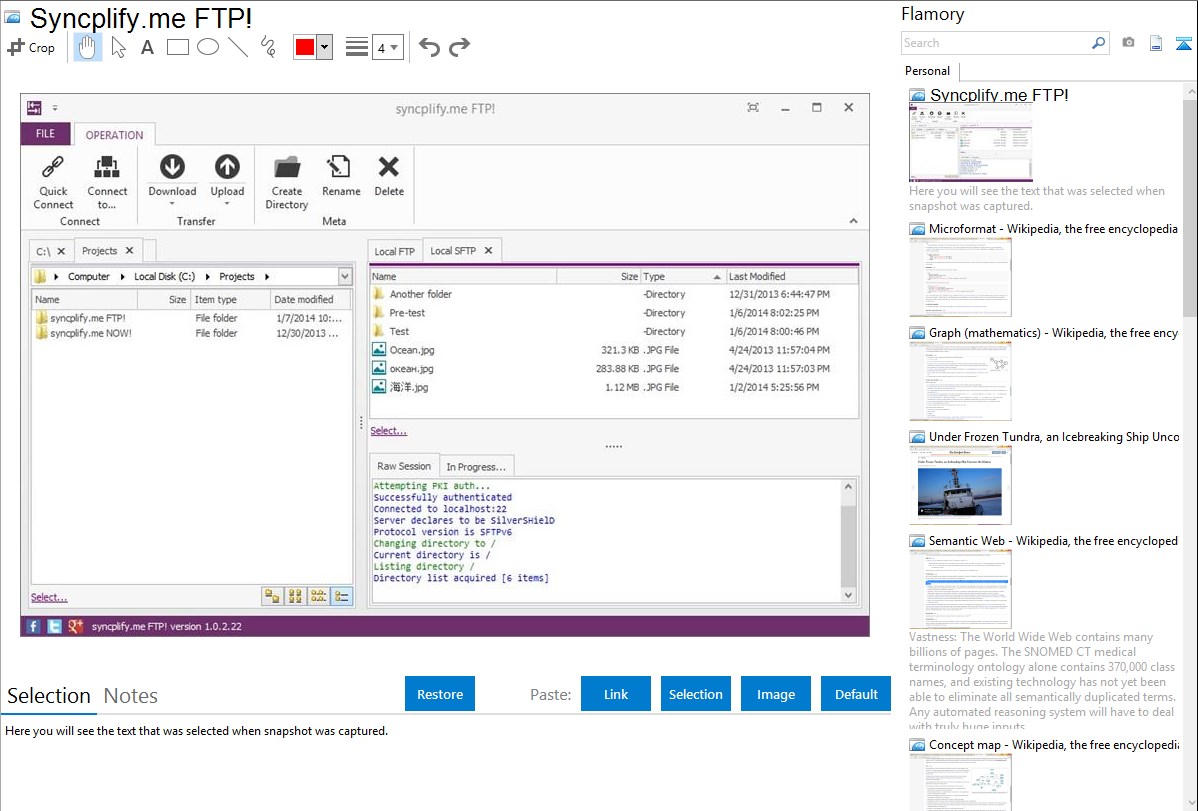The width and height of the screenshot is (1198, 811).
Task: Click Select... link under local list
Action: coord(49,598)
